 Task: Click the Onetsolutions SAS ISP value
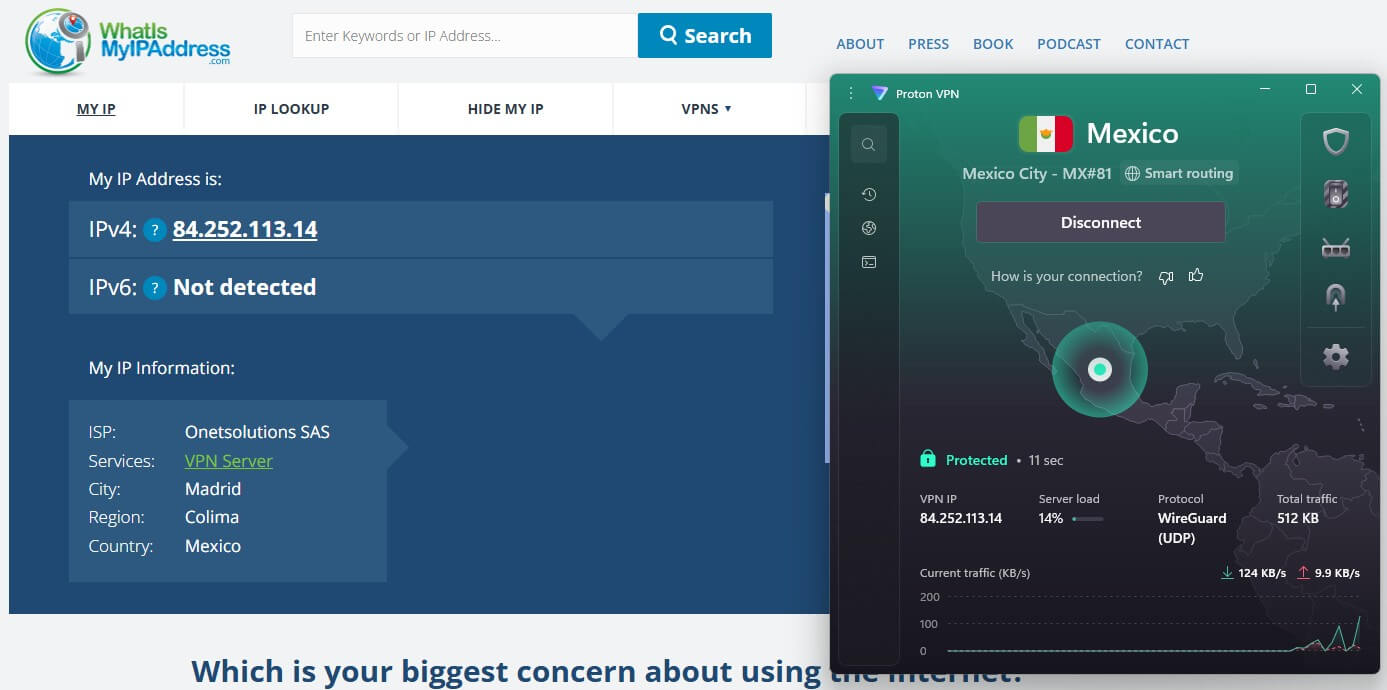(x=257, y=432)
